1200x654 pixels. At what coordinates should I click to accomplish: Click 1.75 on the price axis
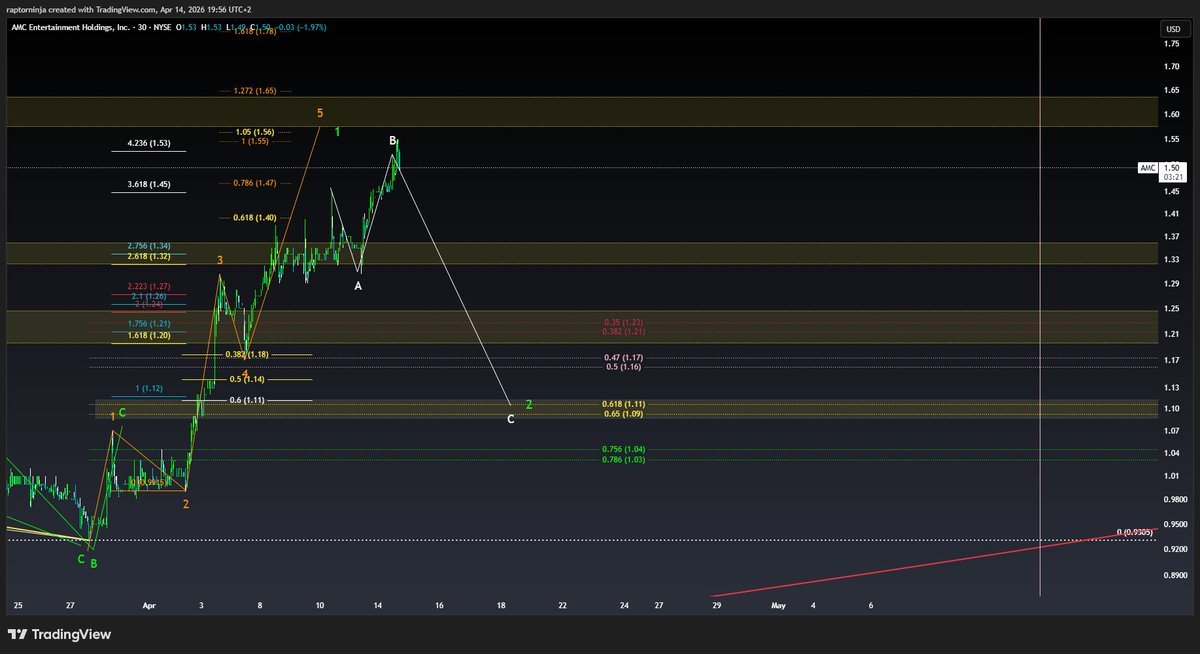(x=1171, y=44)
